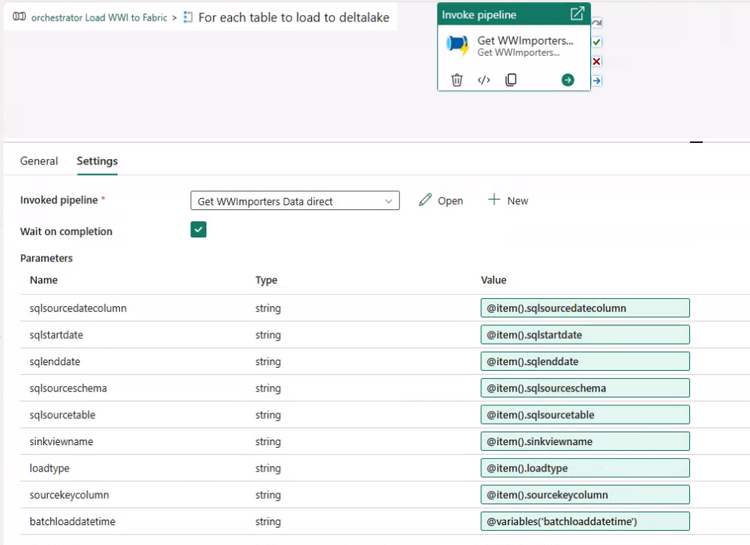Edit value for loadtype parameter
Viewport: 750px width, 545px height.
tap(585, 468)
